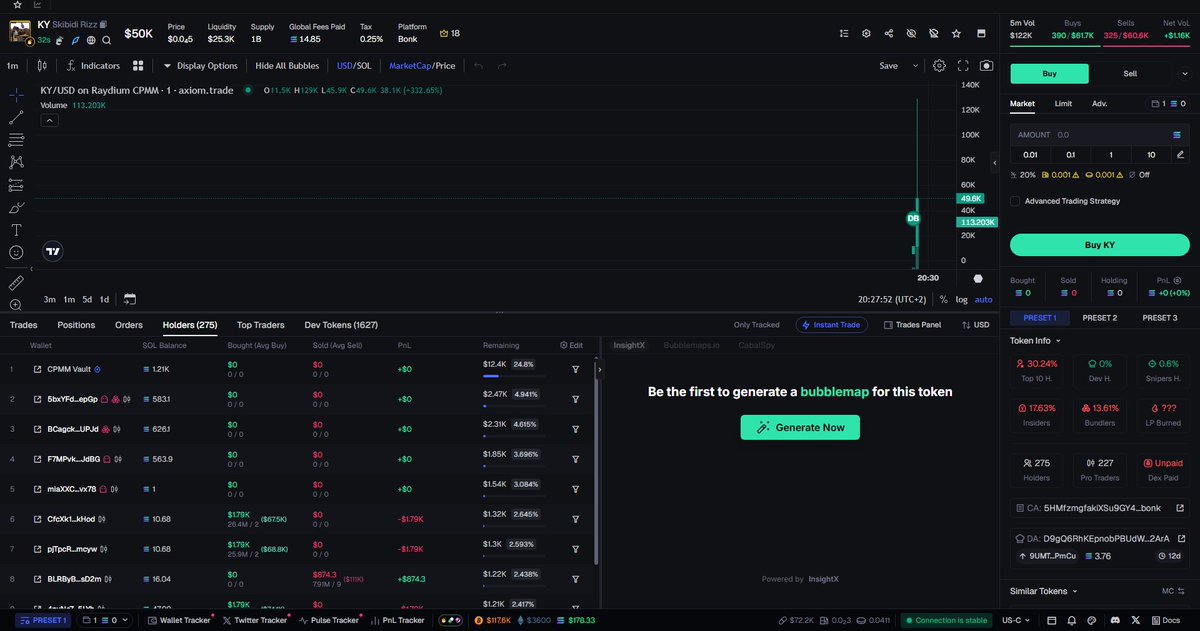The width and height of the screenshot is (1200, 631).
Task: Favorite the token with star icon
Action: 956,33
